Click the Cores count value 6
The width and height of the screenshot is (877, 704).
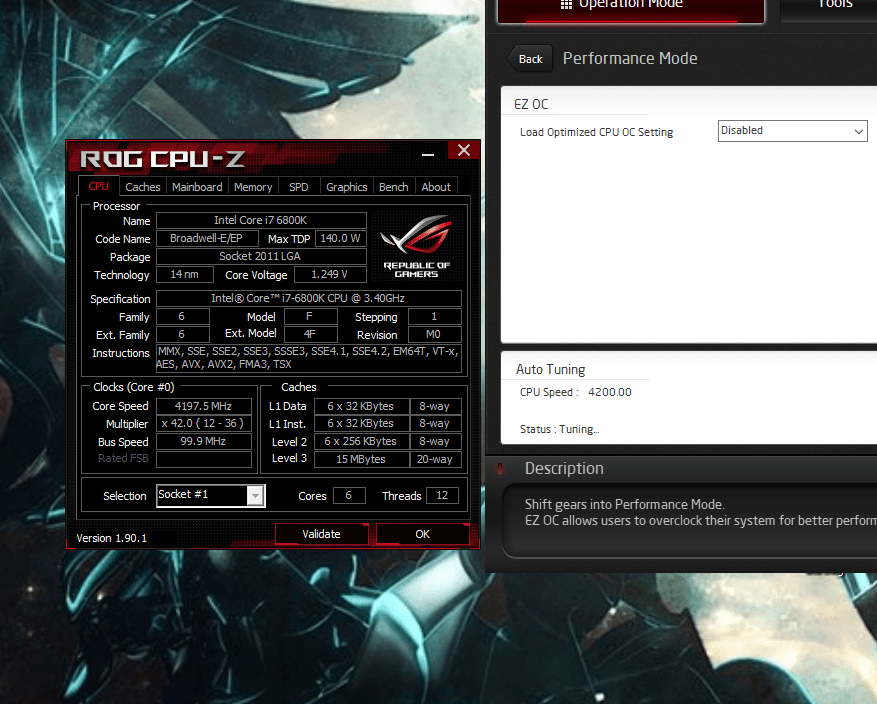pos(349,495)
